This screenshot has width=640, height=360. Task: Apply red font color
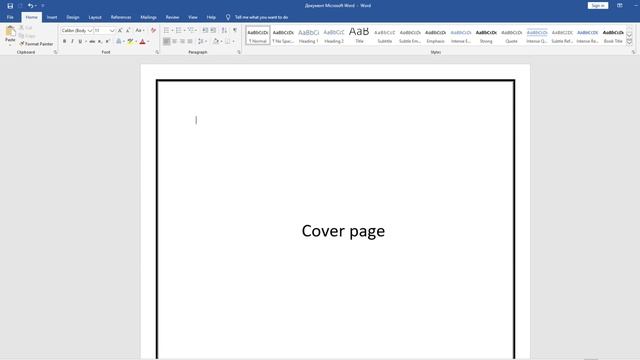[142, 41]
